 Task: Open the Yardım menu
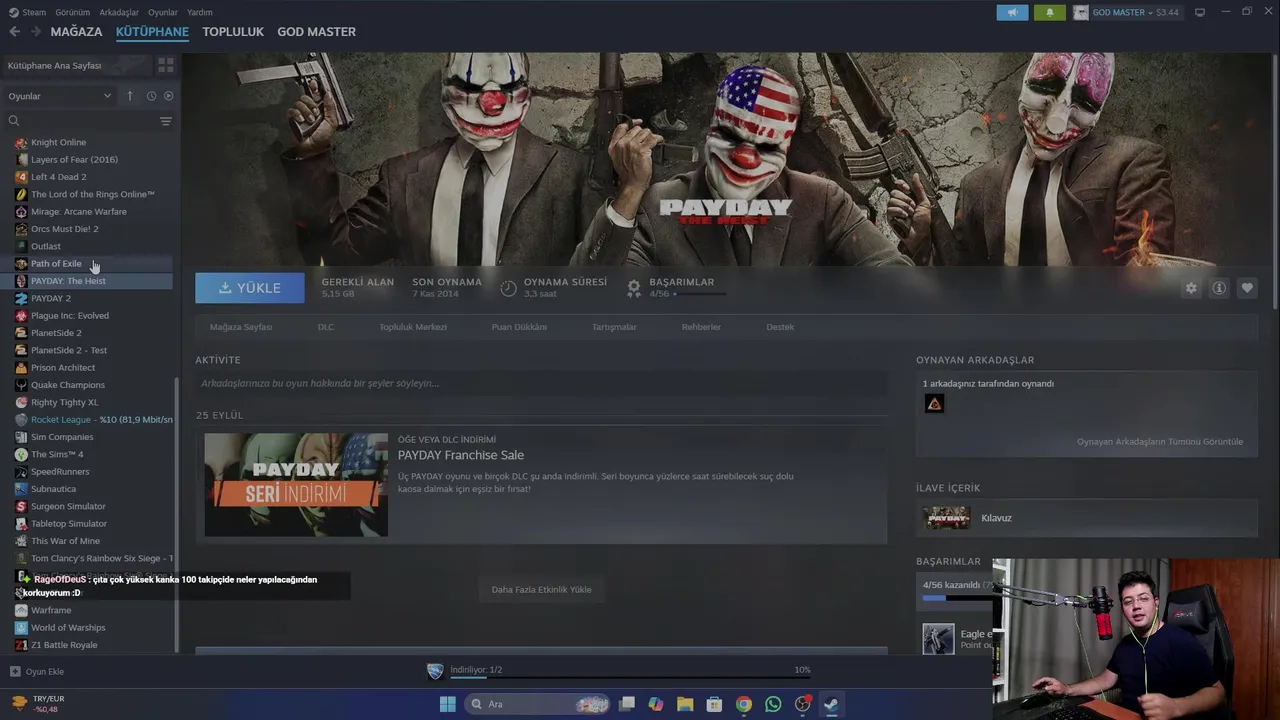point(200,12)
